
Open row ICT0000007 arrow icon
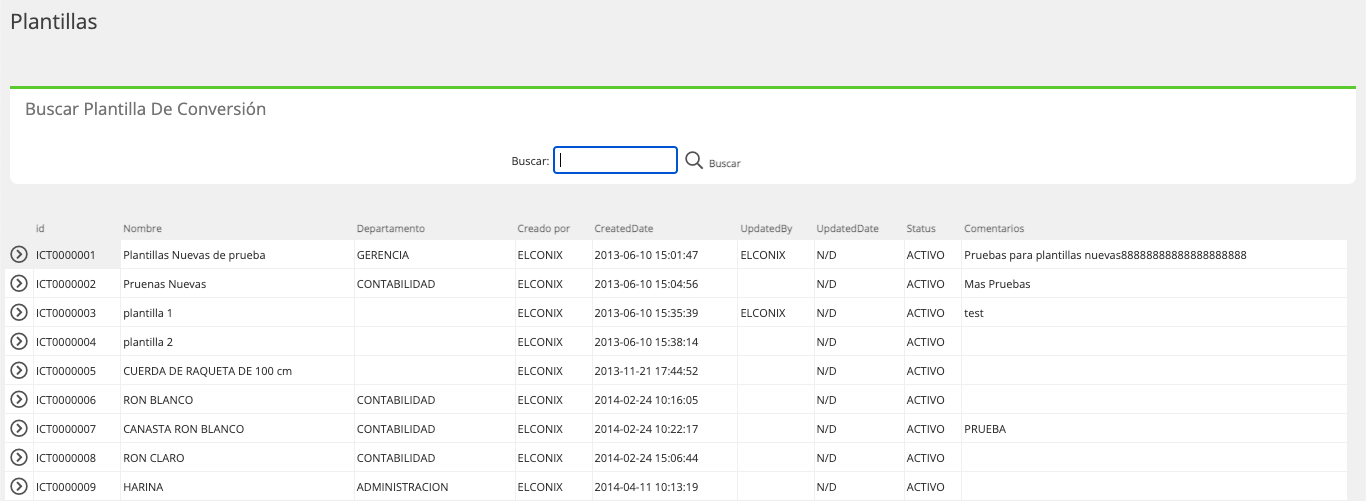[x=18, y=429]
